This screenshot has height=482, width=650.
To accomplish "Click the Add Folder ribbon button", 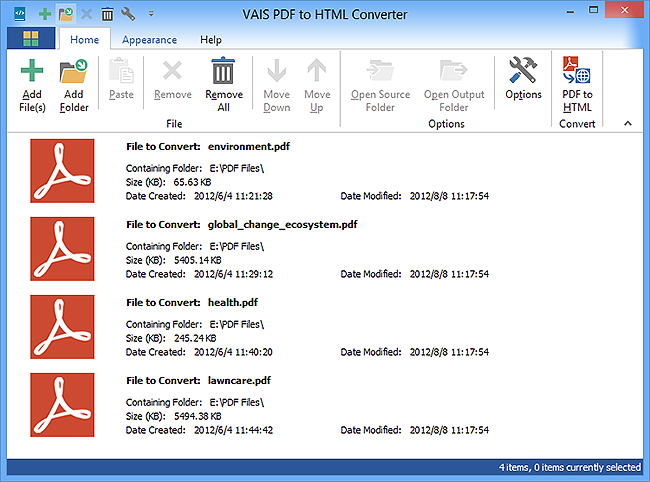I will pyautogui.click(x=74, y=85).
